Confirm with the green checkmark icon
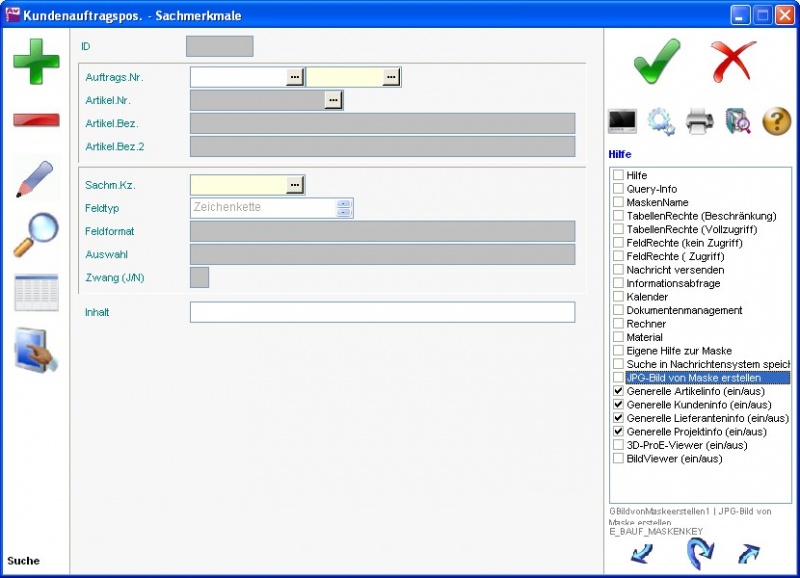 [657, 62]
